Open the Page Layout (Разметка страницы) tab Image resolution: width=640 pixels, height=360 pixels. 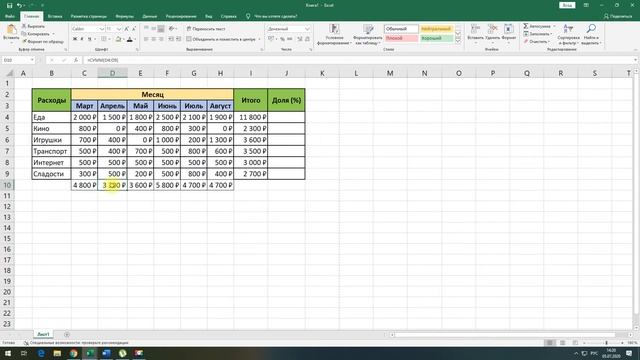(89, 16)
